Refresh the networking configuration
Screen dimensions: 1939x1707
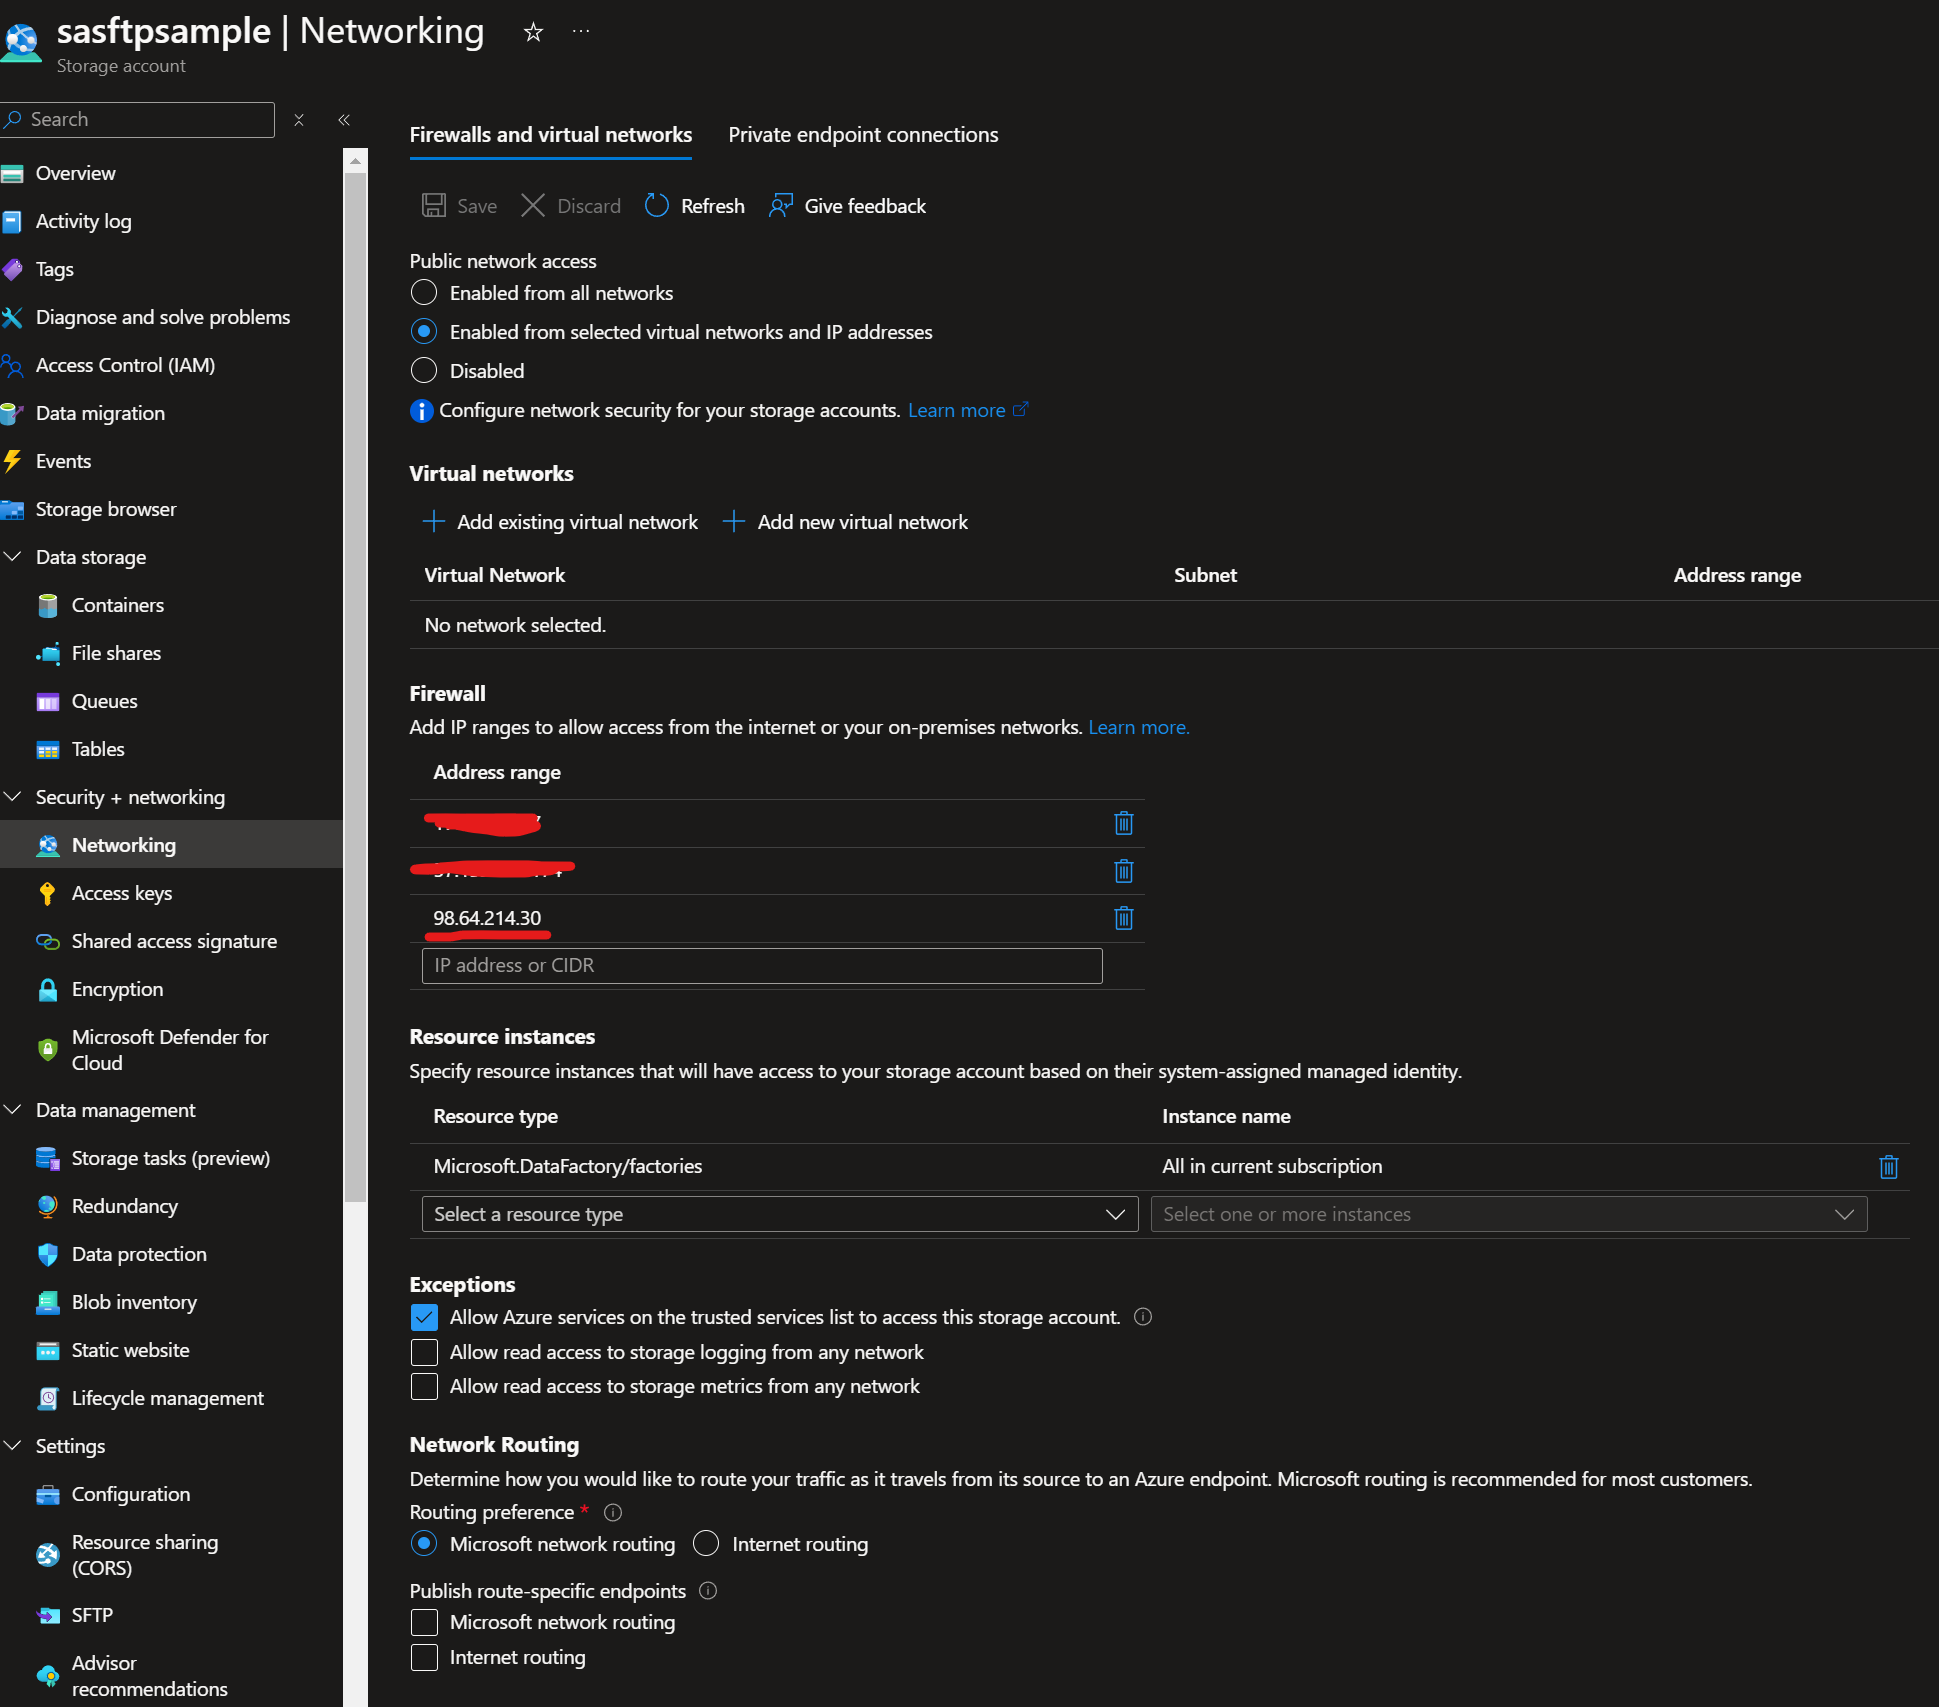coord(694,206)
